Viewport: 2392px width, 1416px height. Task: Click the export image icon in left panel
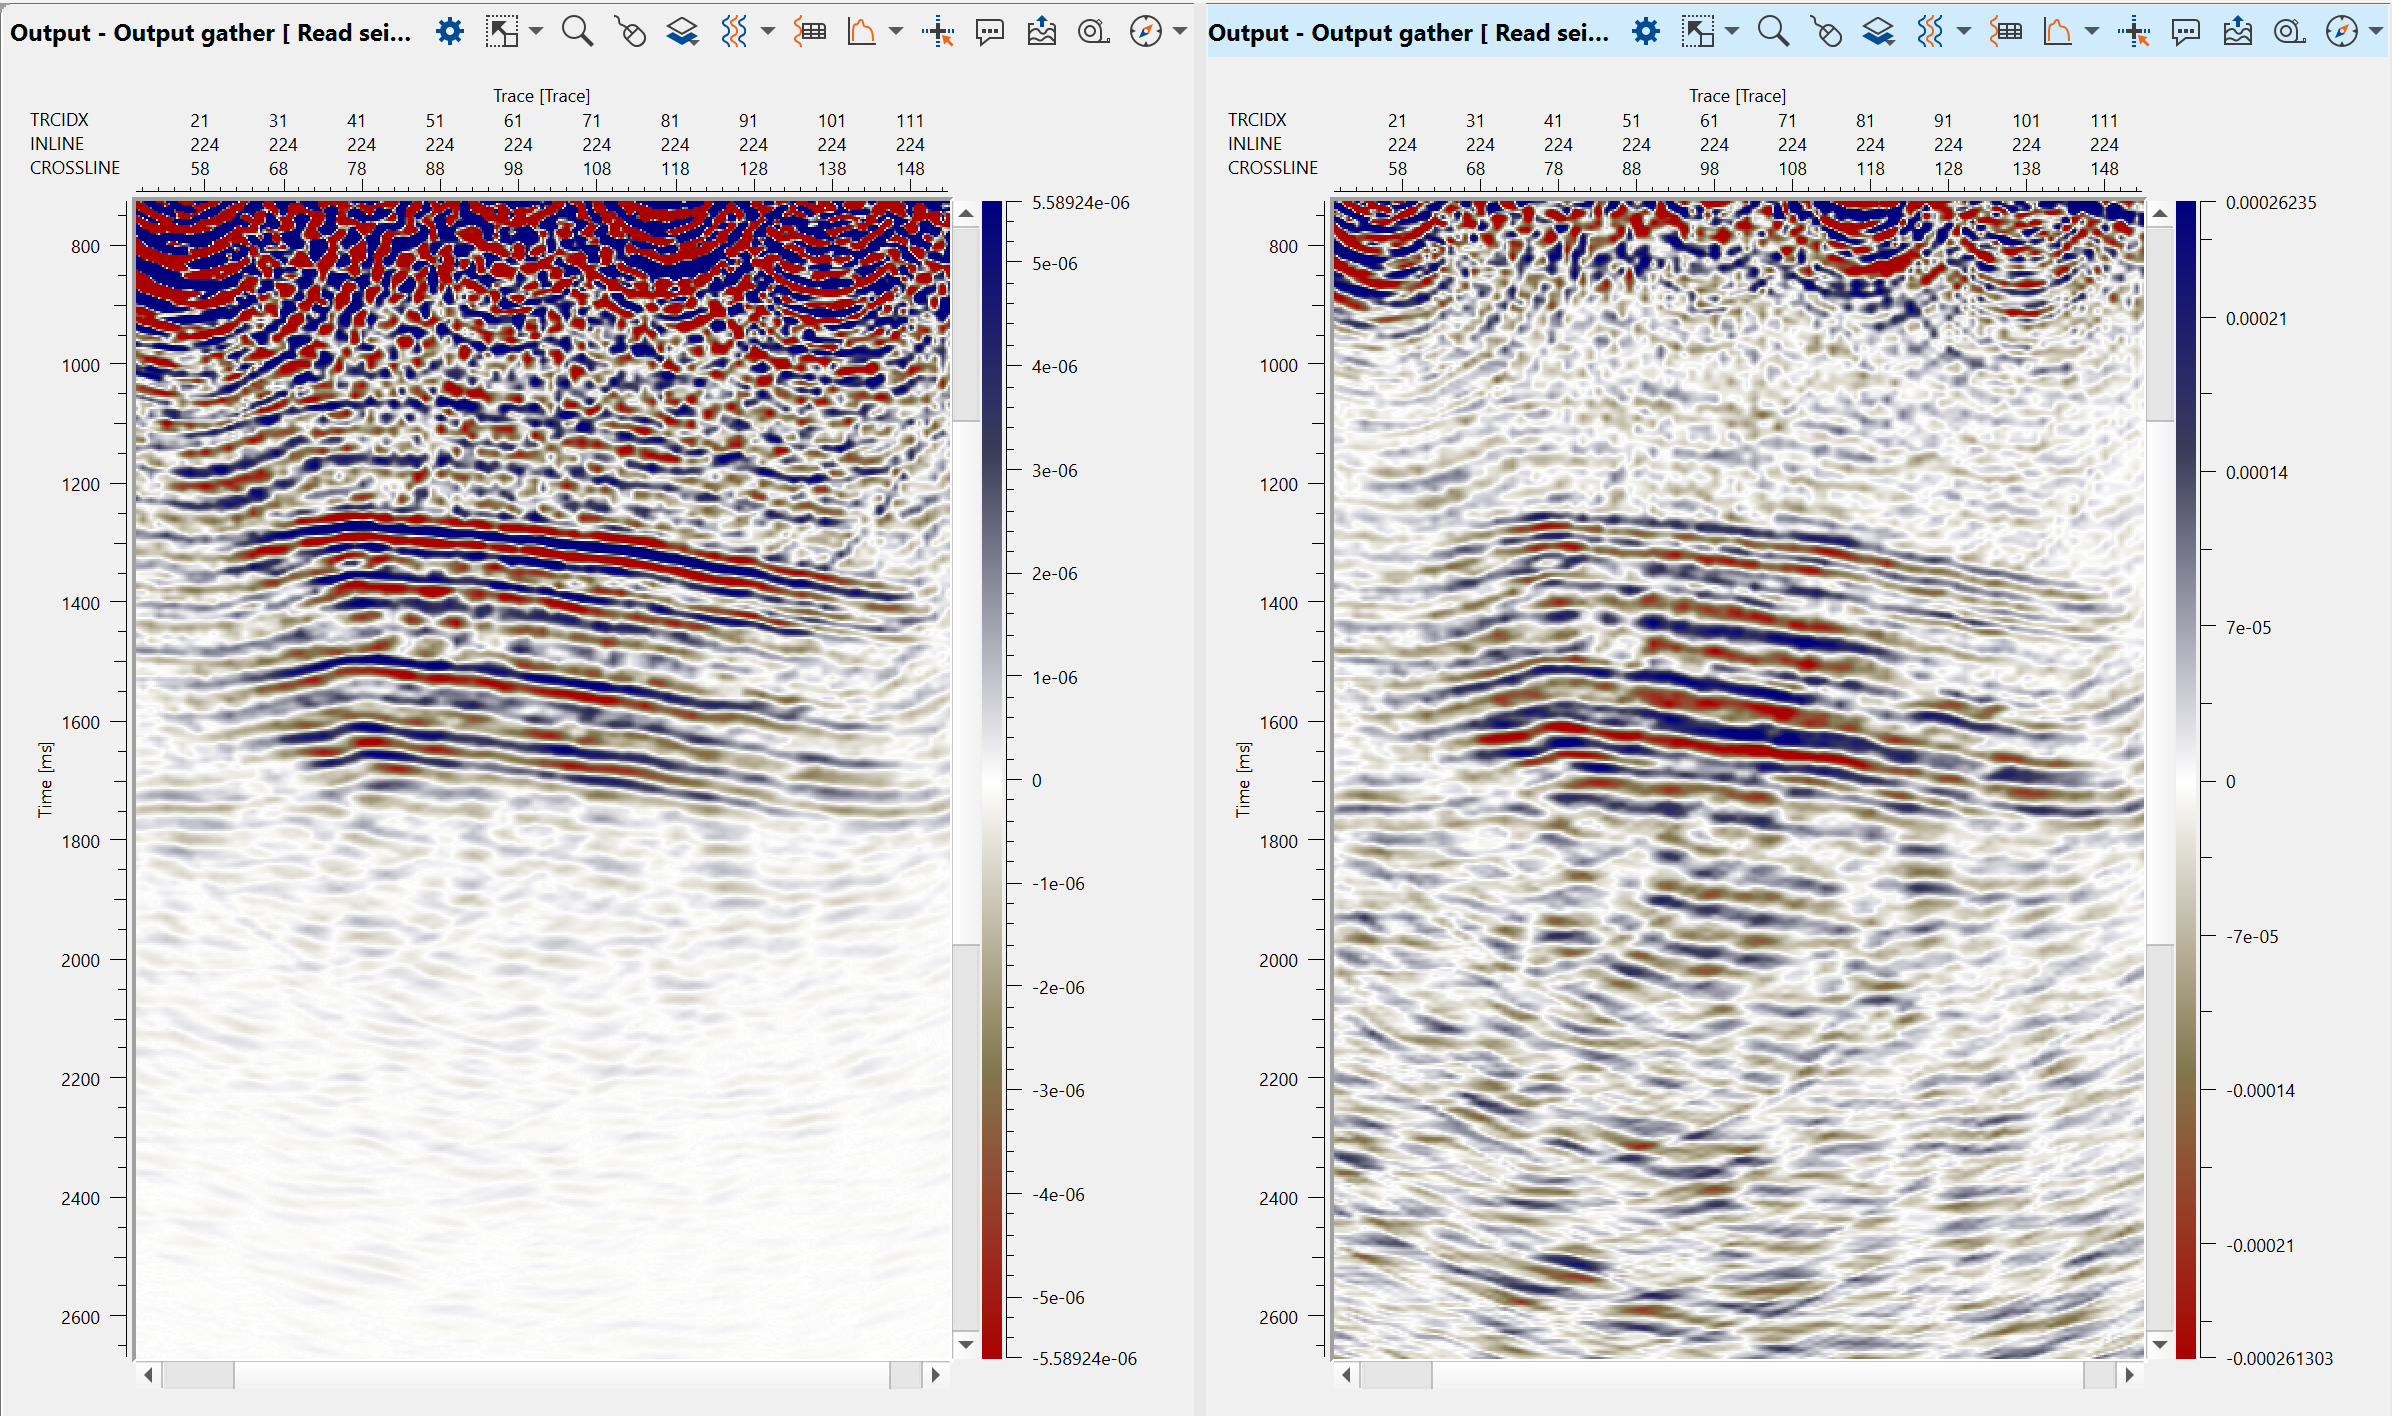(x=1041, y=32)
